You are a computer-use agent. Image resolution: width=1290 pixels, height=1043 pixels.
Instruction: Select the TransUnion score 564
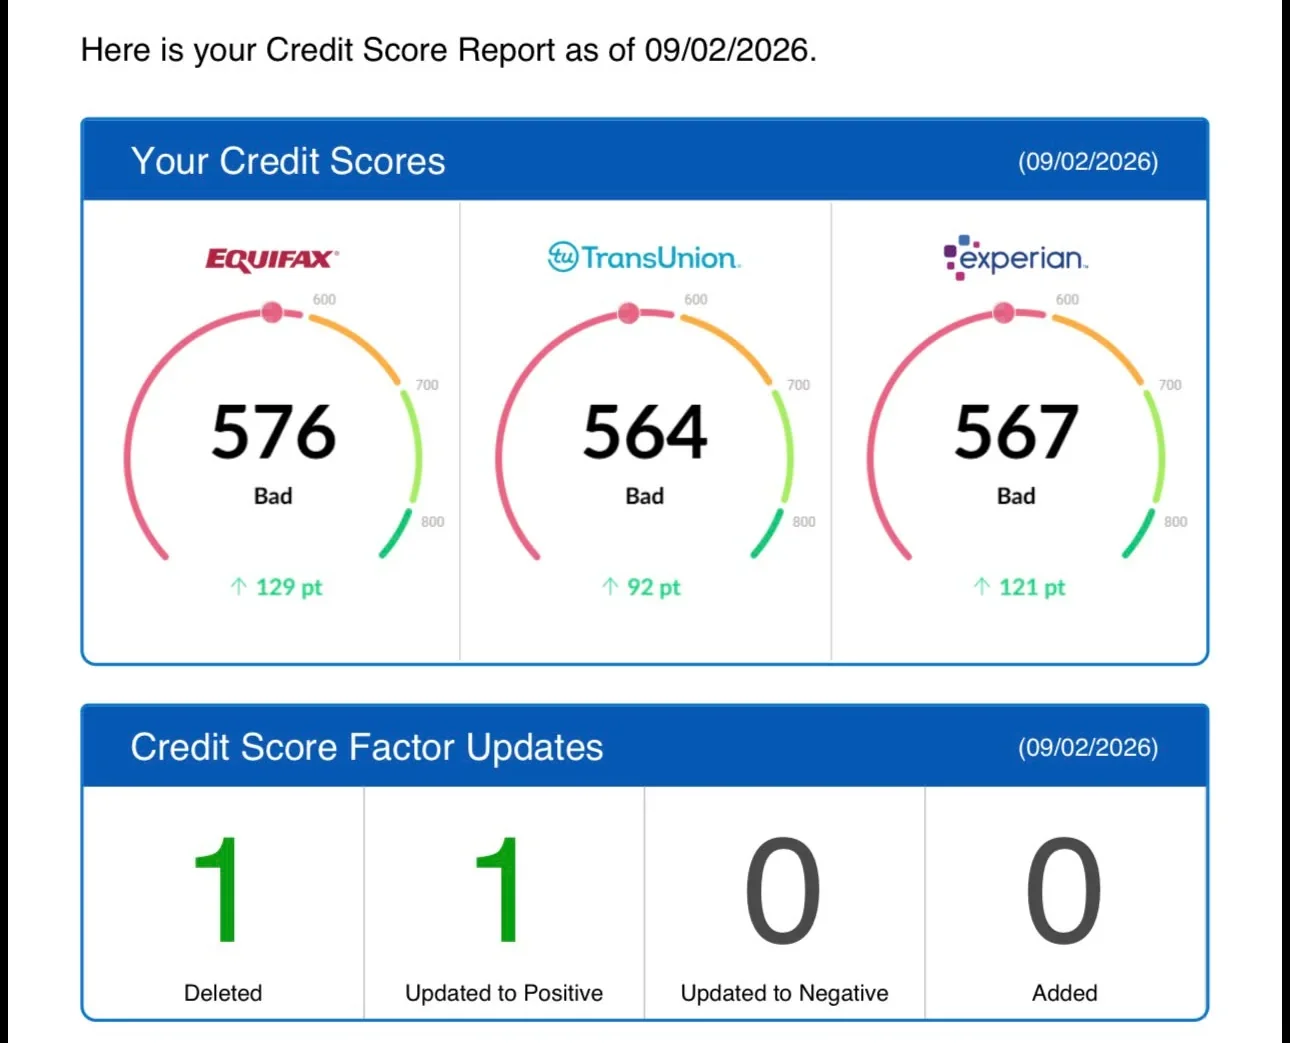click(645, 432)
